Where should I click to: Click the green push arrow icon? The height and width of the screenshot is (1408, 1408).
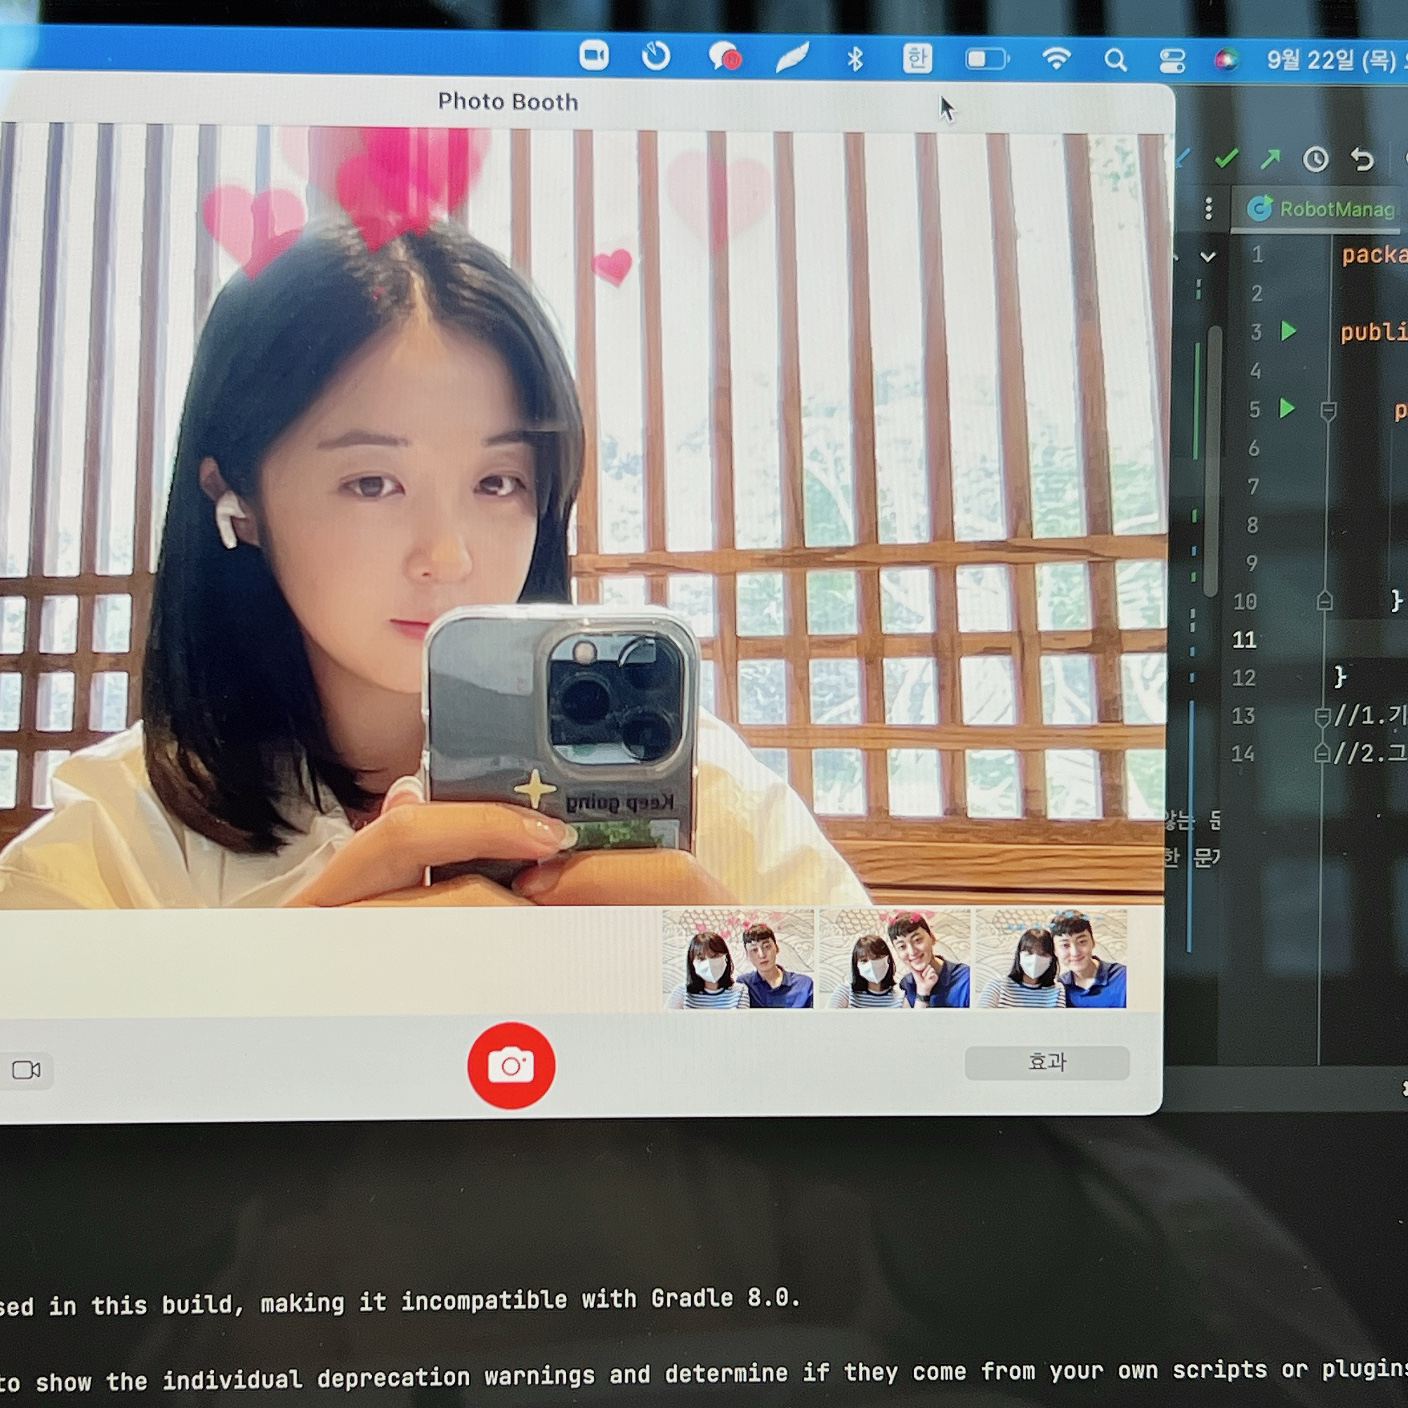click(1270, 158)
